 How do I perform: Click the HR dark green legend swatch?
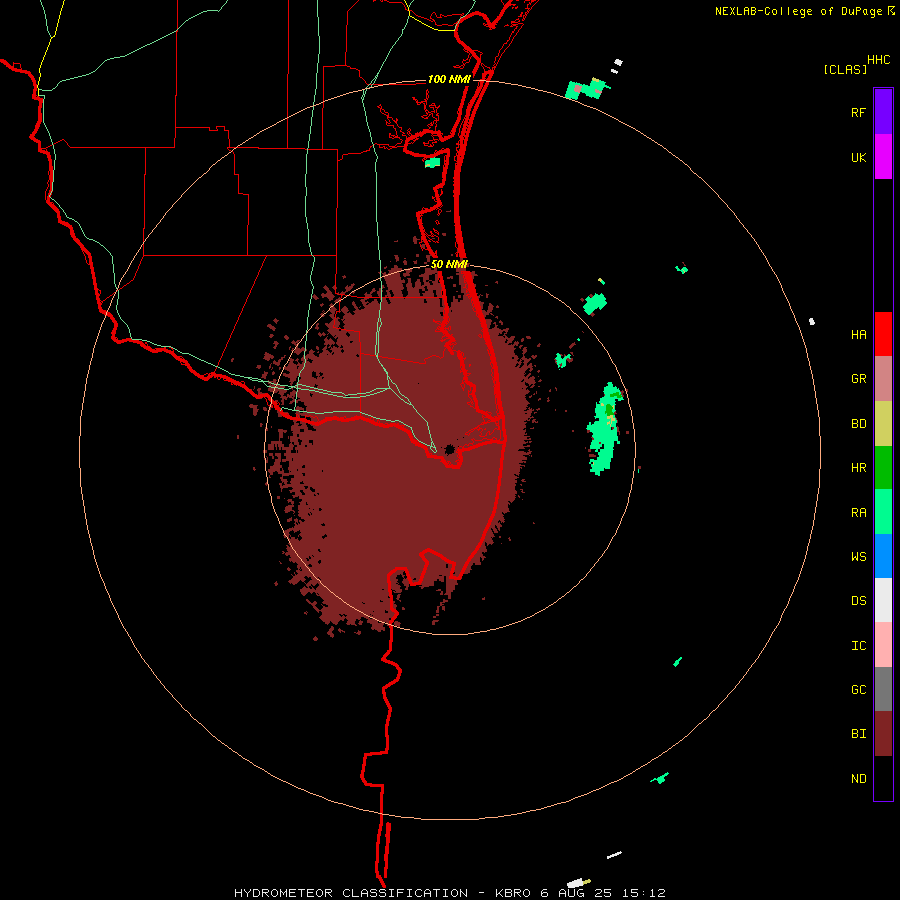point(883,468)
